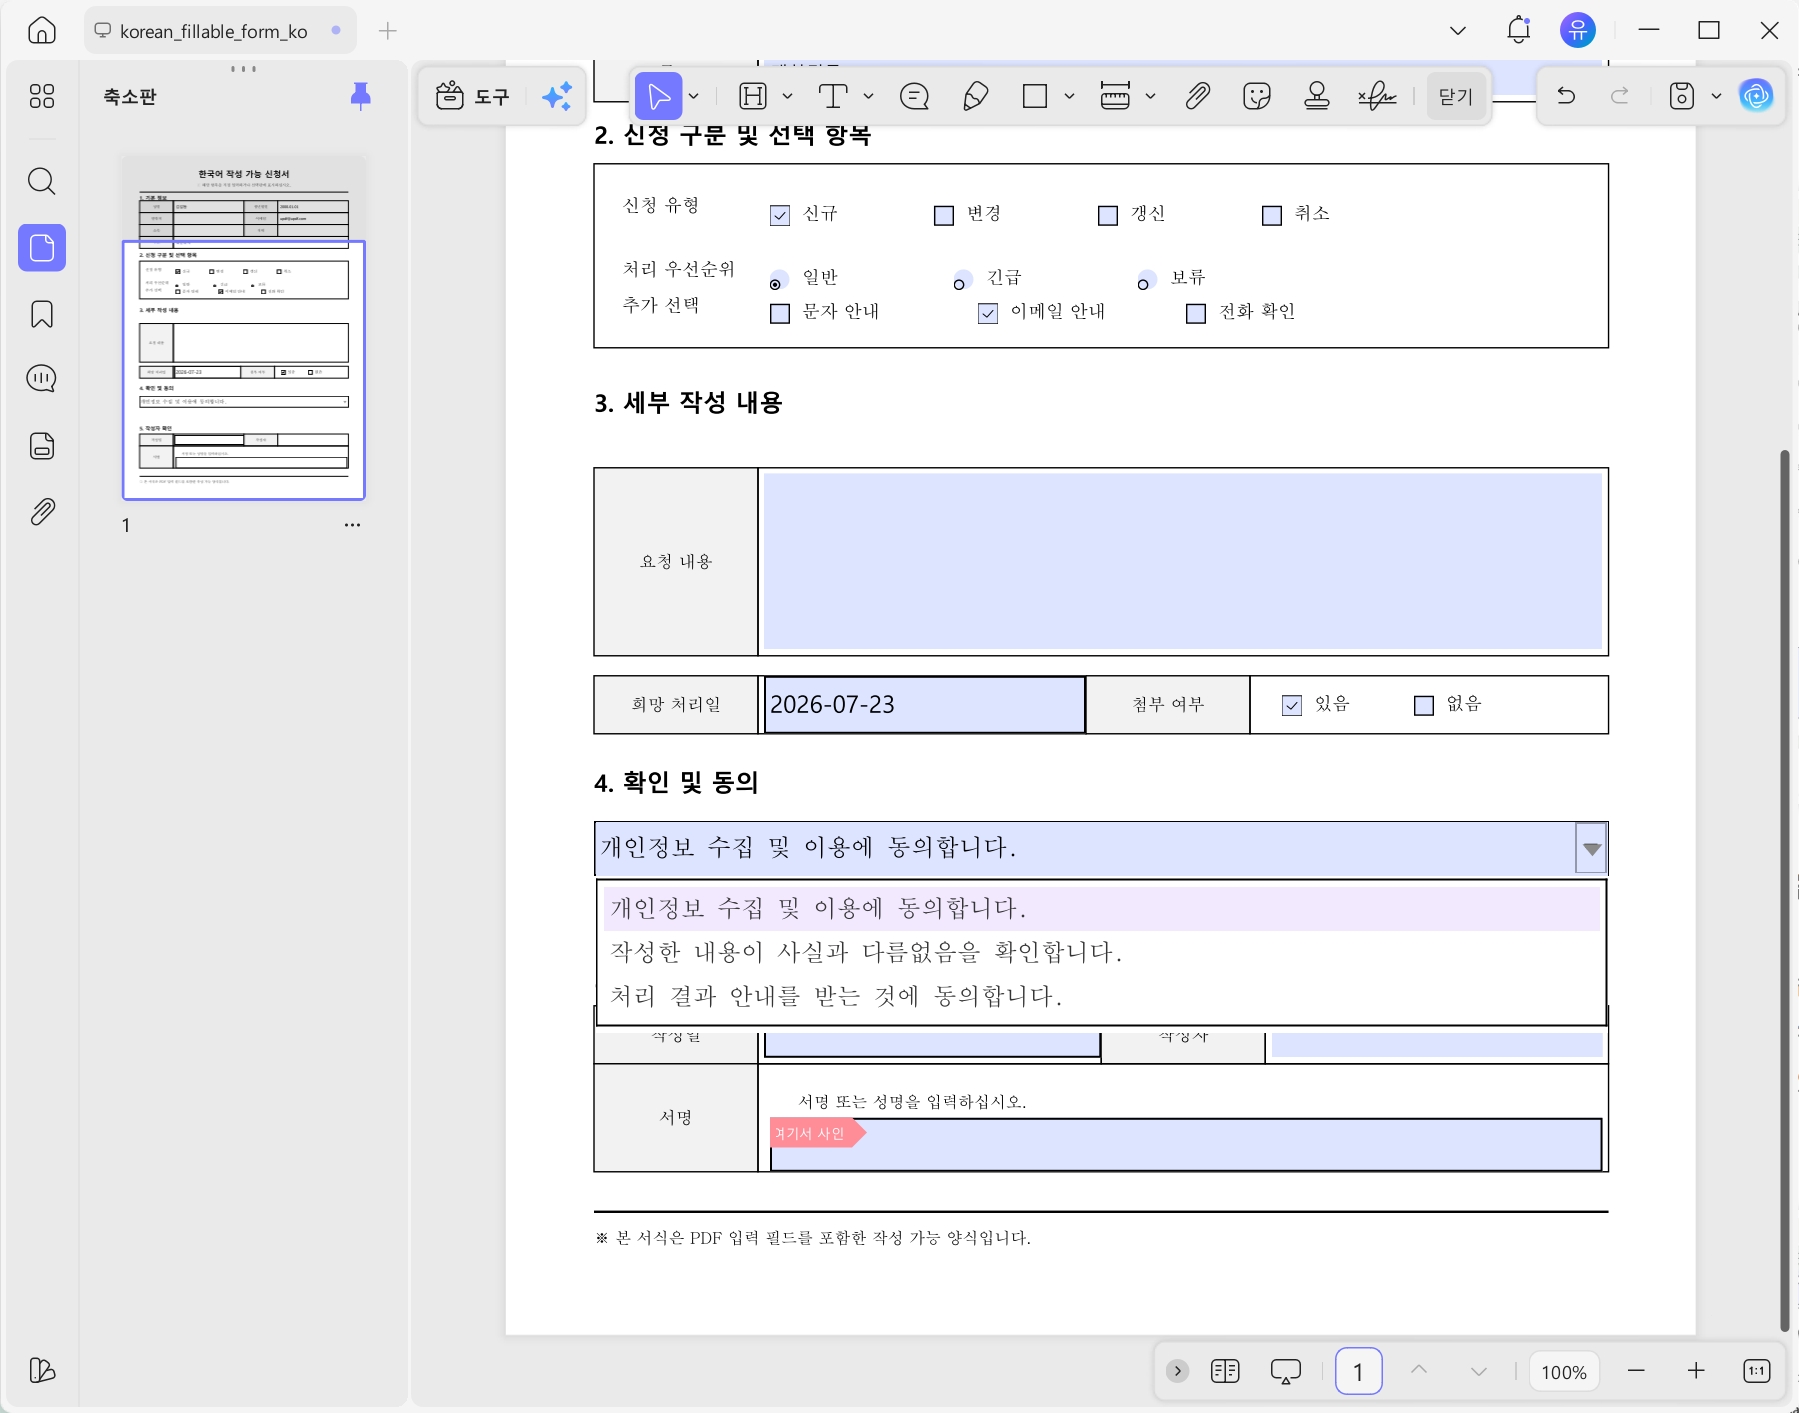
Task: Attach a file with paperclip tool
Action: (1197, 96)
